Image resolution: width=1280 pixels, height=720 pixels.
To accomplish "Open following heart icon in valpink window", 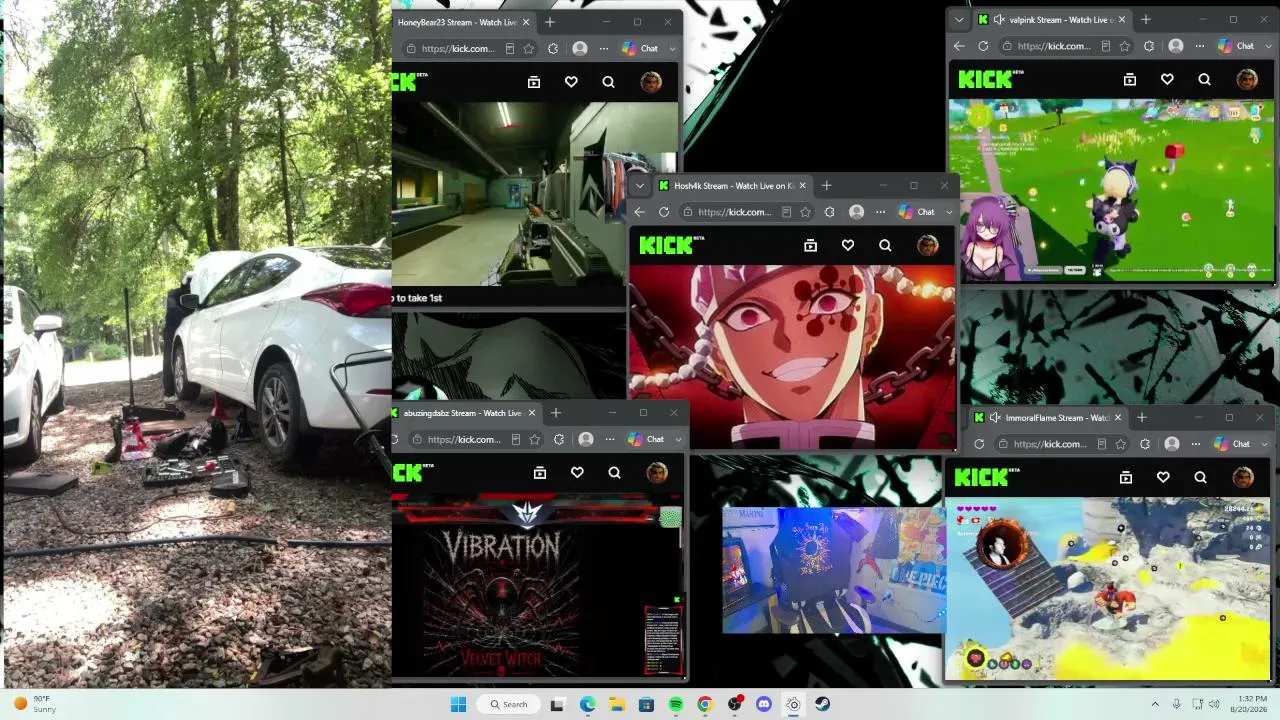I will coord(1167,79).
